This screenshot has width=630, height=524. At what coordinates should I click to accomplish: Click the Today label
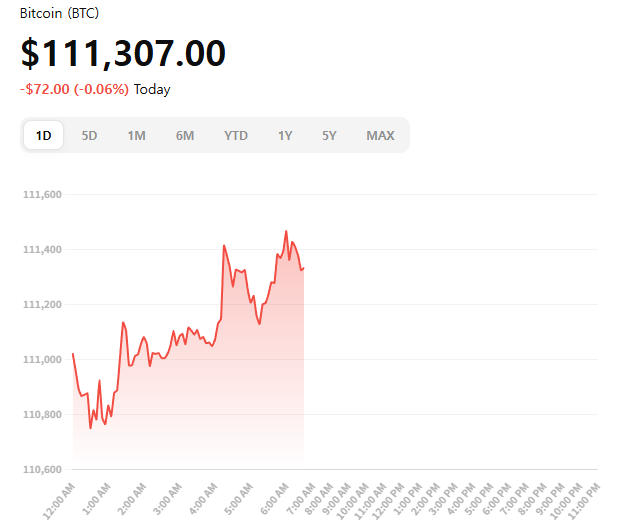coord(152,89)
